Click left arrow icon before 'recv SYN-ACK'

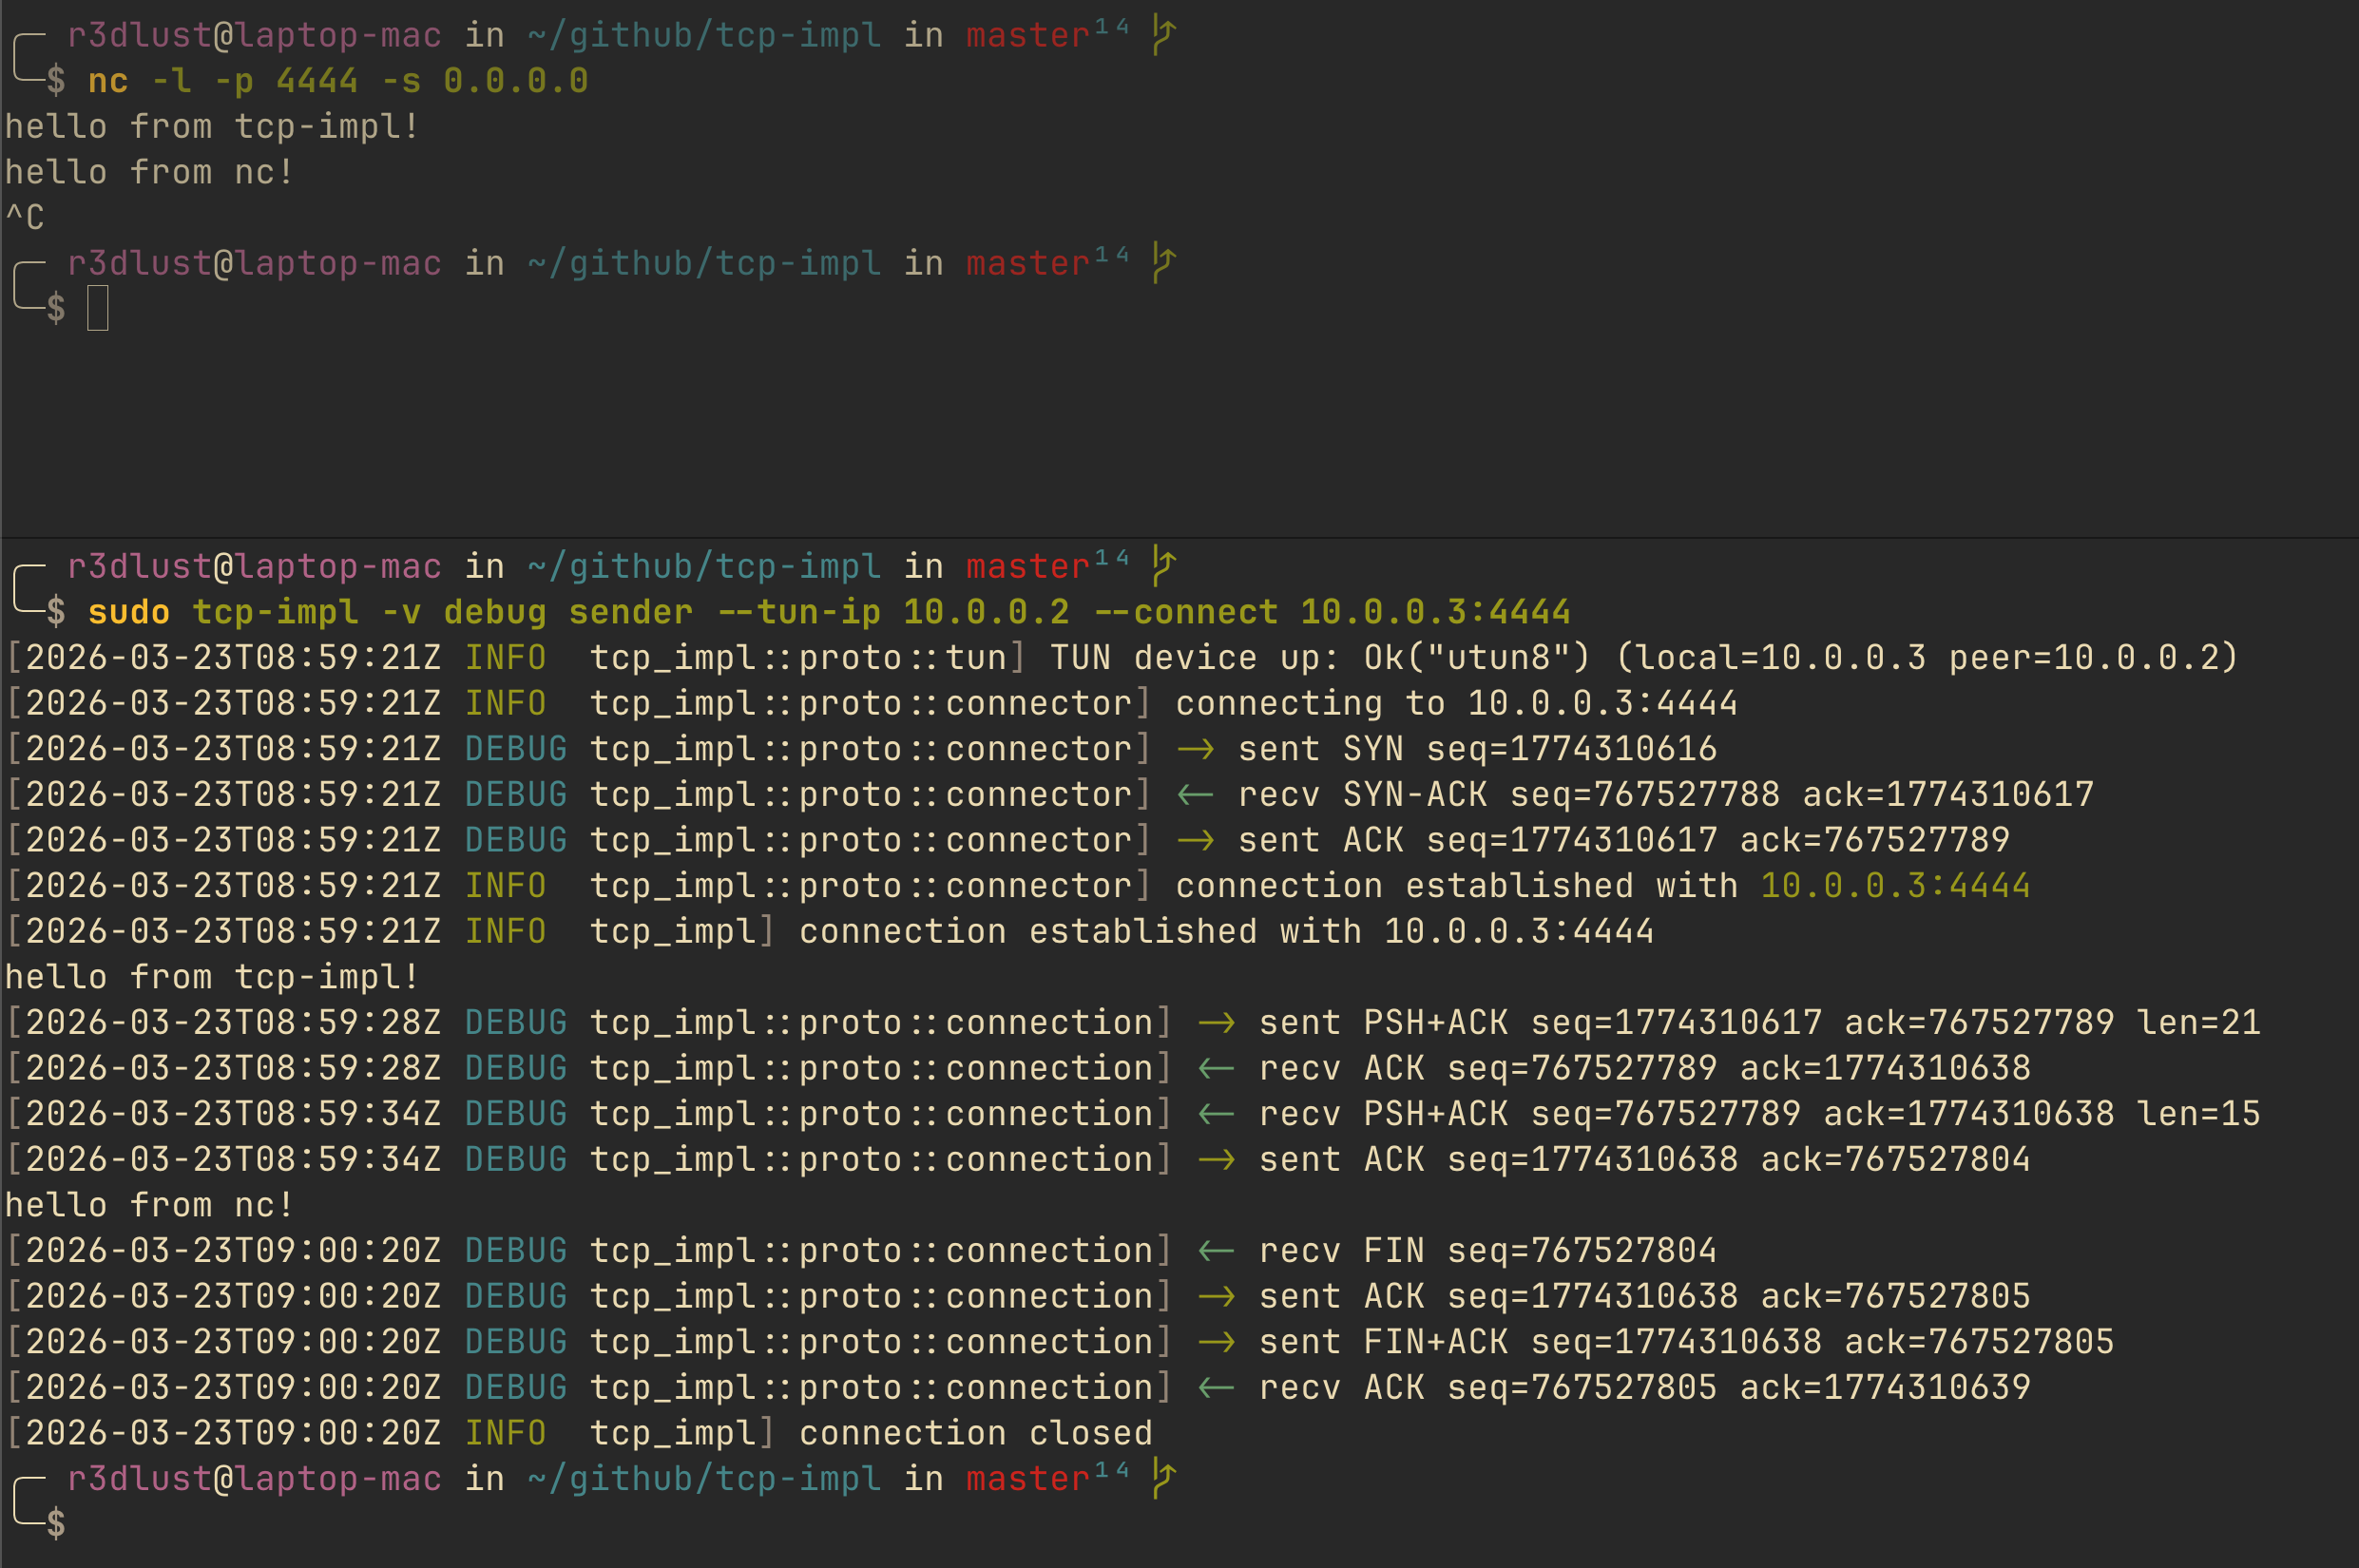coord(1195,796)
